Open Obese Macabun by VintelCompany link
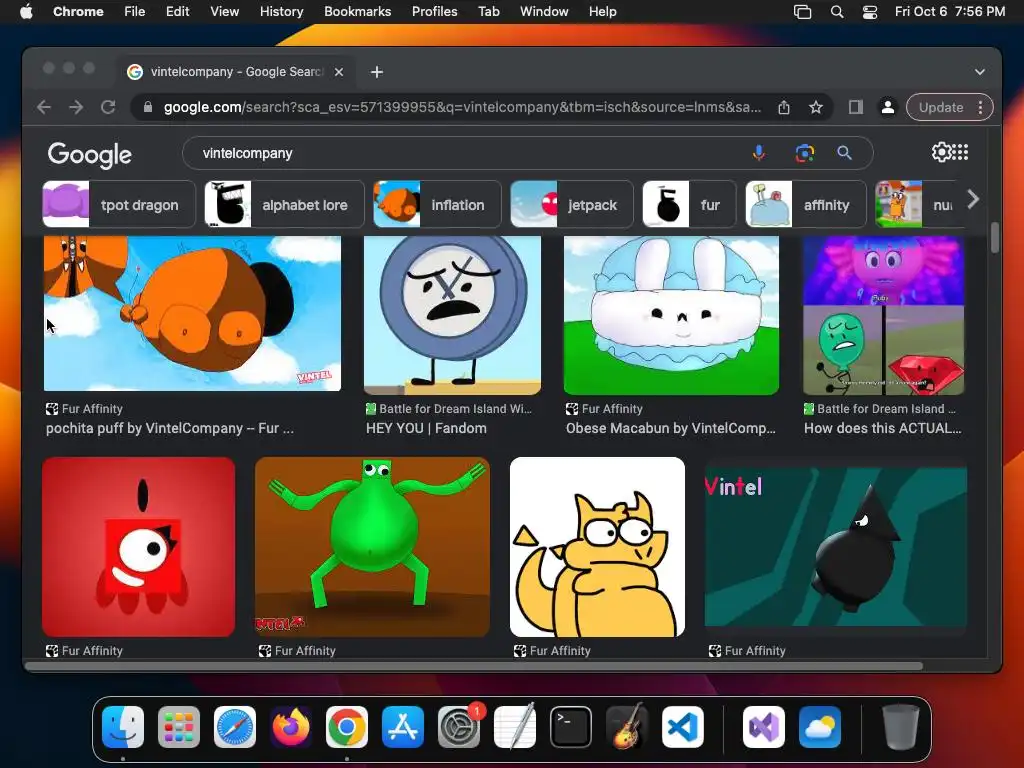Viewport: 1024px width, 768px height. (x=671, y=428)
